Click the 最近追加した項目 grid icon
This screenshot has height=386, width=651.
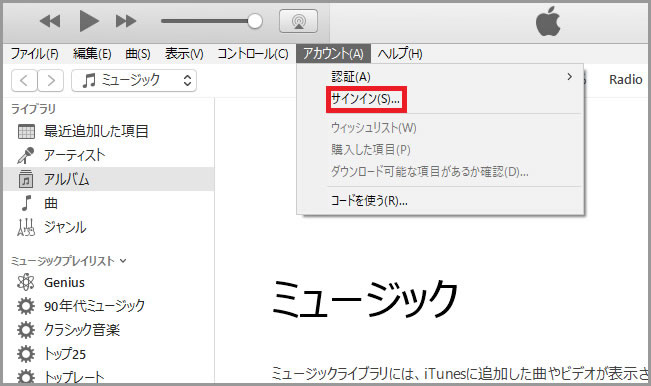tap(26, 132)
